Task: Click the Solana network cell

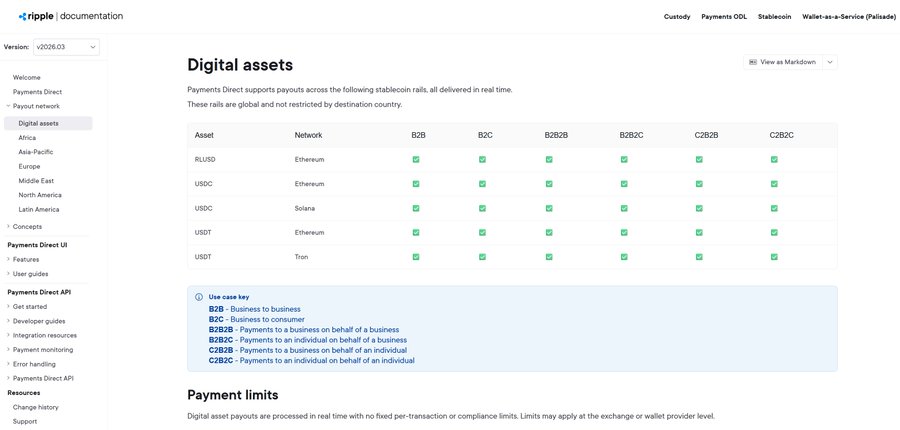Action: click(x=304, y=208)
